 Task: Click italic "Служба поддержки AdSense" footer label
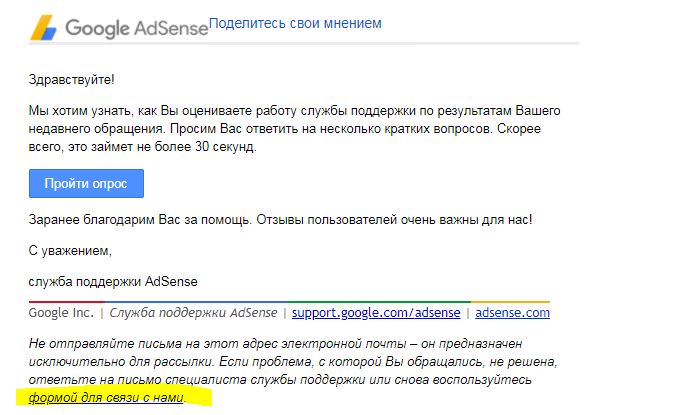pos(195,312)
